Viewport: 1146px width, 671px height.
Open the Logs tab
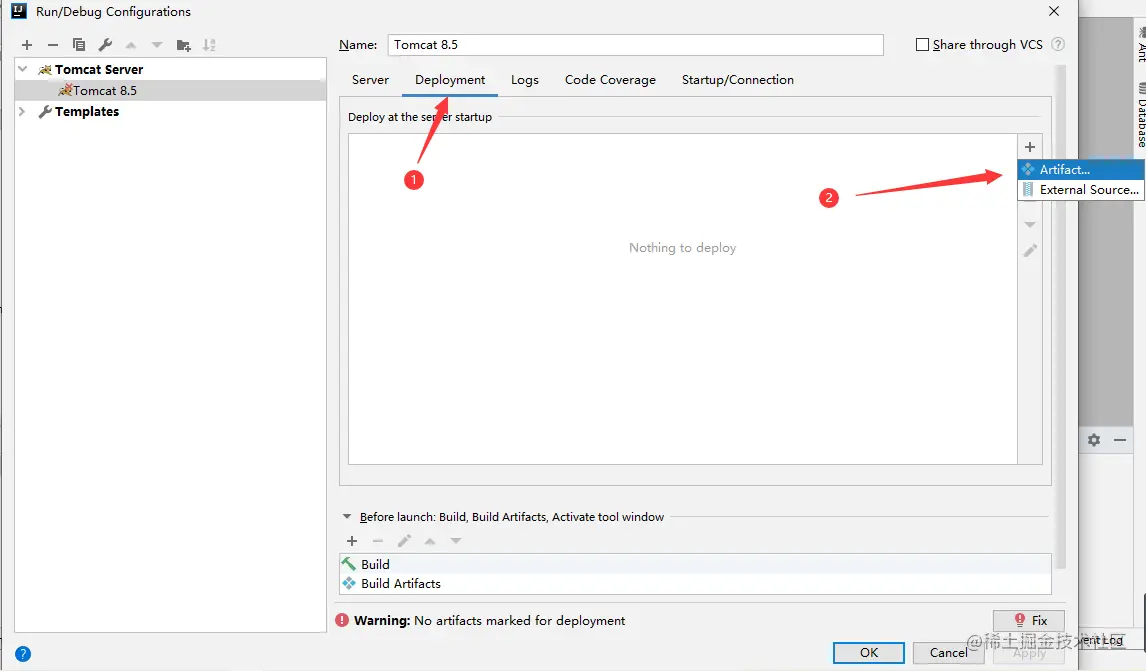click(x=525, y=80)
